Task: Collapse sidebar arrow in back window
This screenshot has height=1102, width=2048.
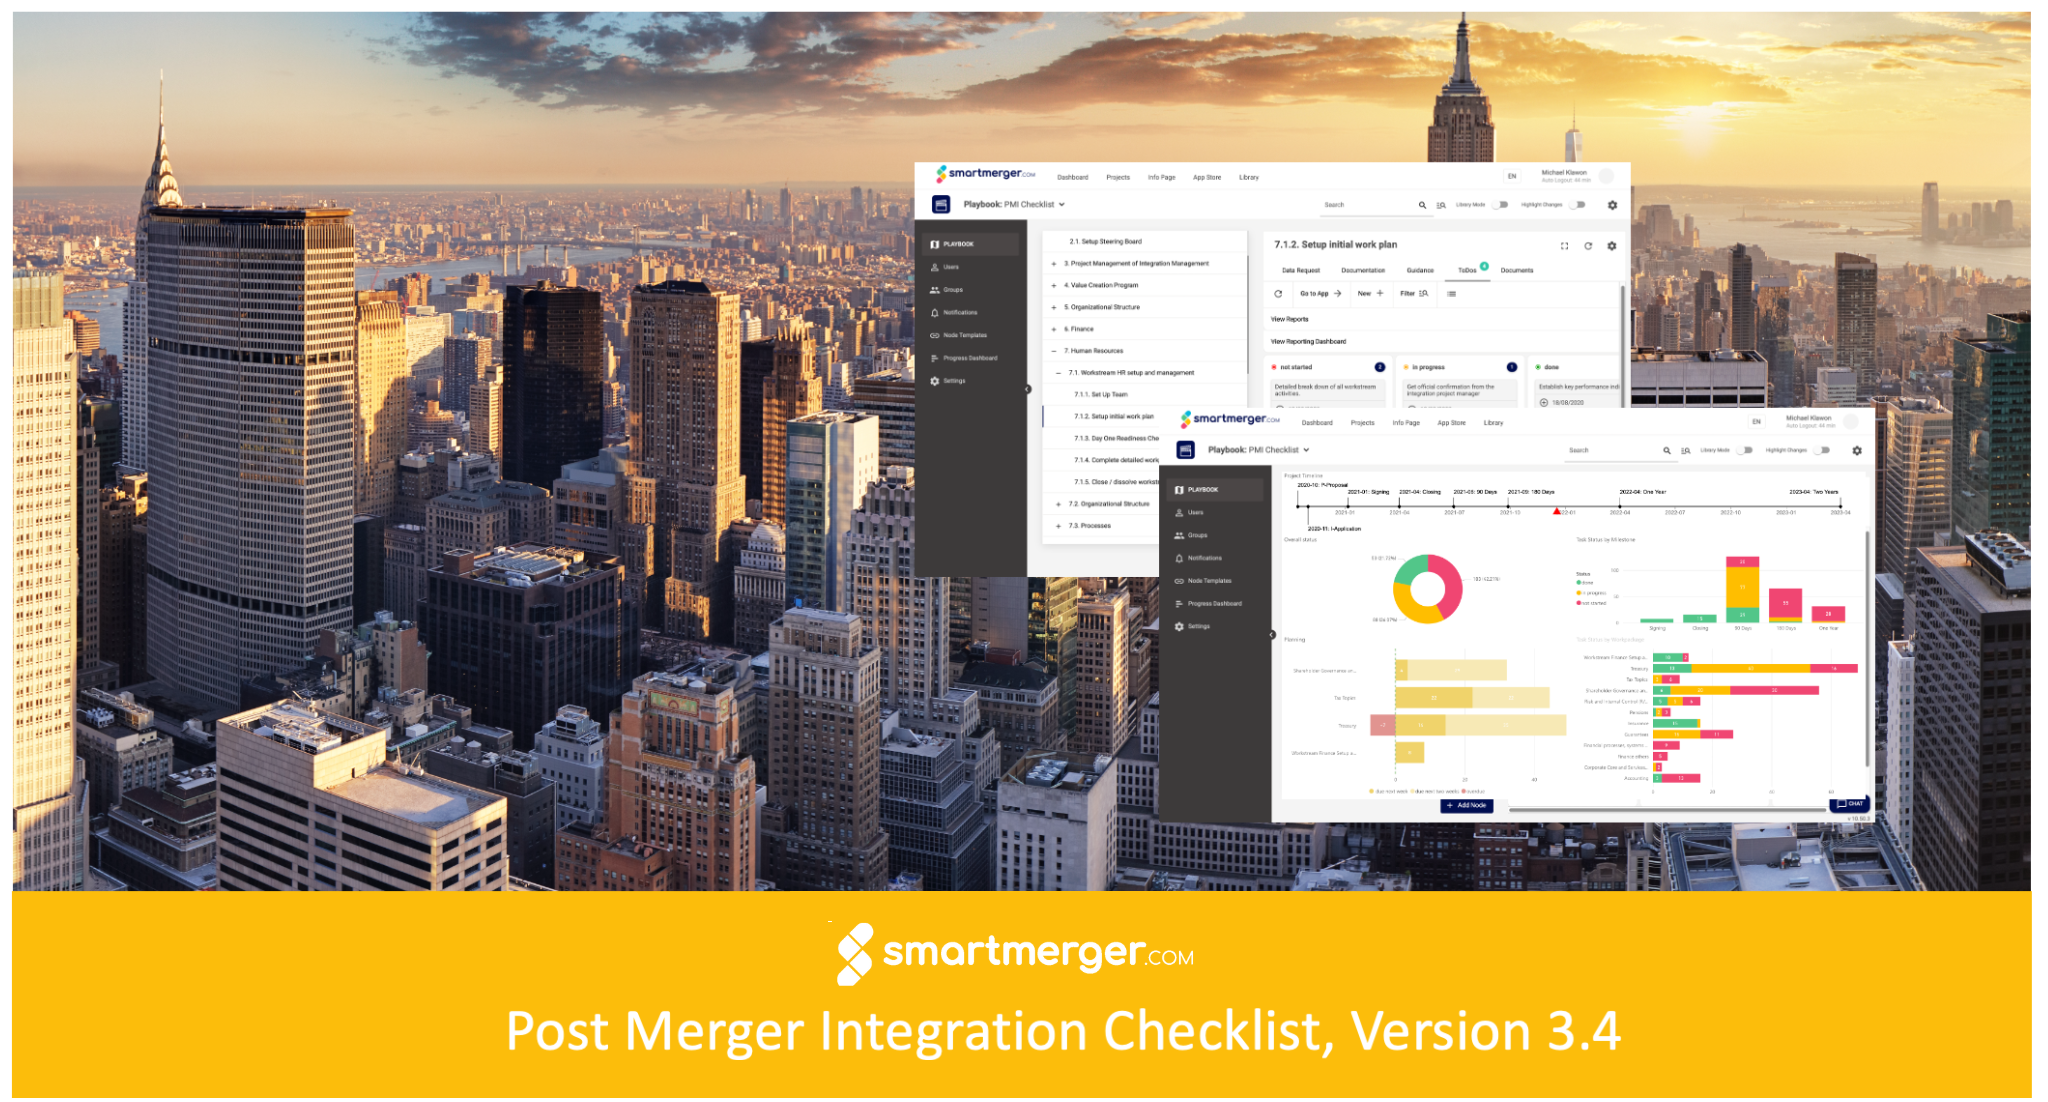Action: pyautogui.click(x=1027, y=389)
